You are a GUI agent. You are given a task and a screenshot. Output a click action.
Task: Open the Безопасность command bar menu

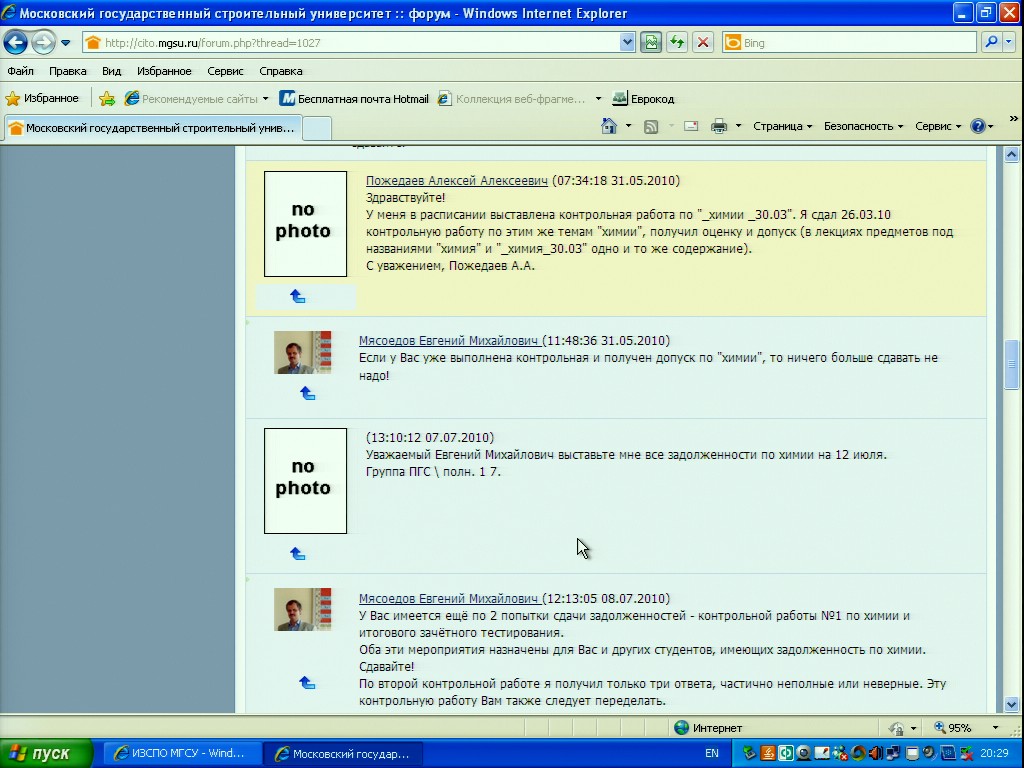click(863, 126)
